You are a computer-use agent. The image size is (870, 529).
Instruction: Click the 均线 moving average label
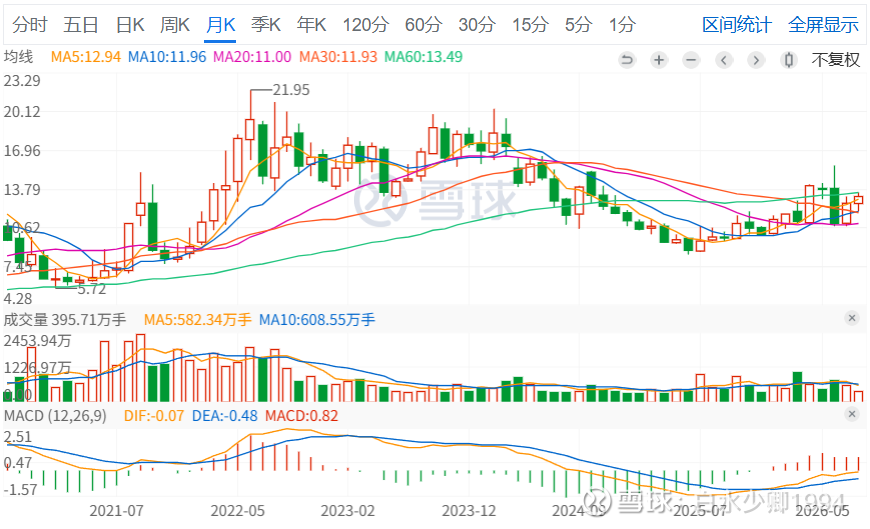click(18, 57)
